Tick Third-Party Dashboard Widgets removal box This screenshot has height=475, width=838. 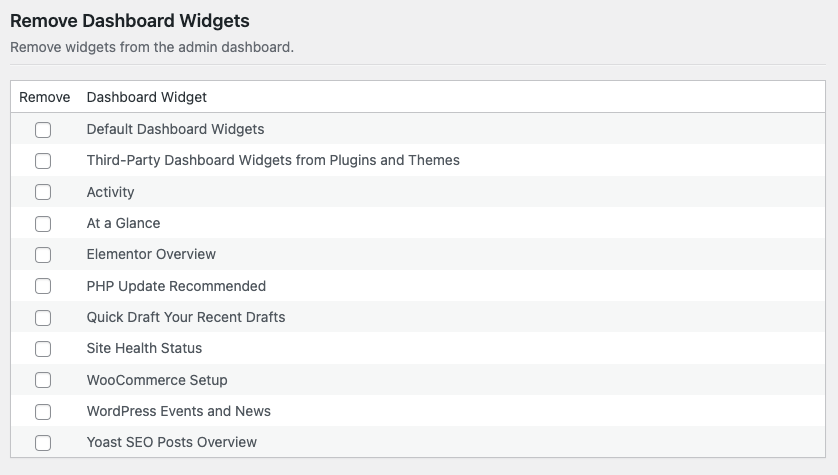[x=43, y=161]
